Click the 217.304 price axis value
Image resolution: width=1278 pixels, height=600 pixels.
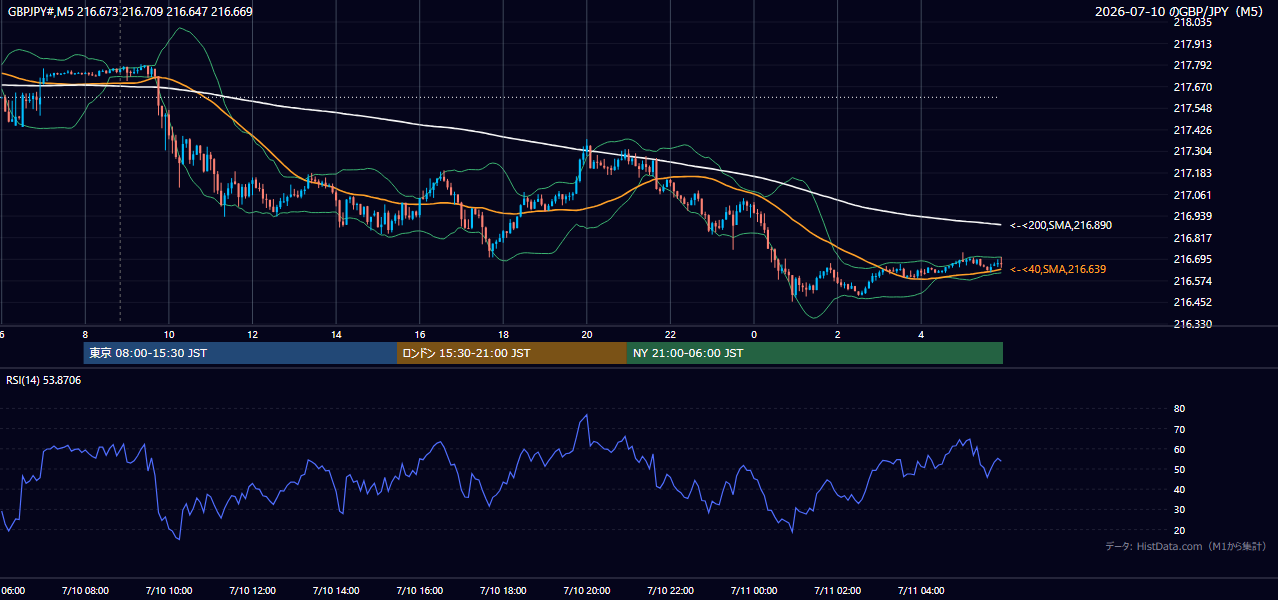[x=1192, y=151]
